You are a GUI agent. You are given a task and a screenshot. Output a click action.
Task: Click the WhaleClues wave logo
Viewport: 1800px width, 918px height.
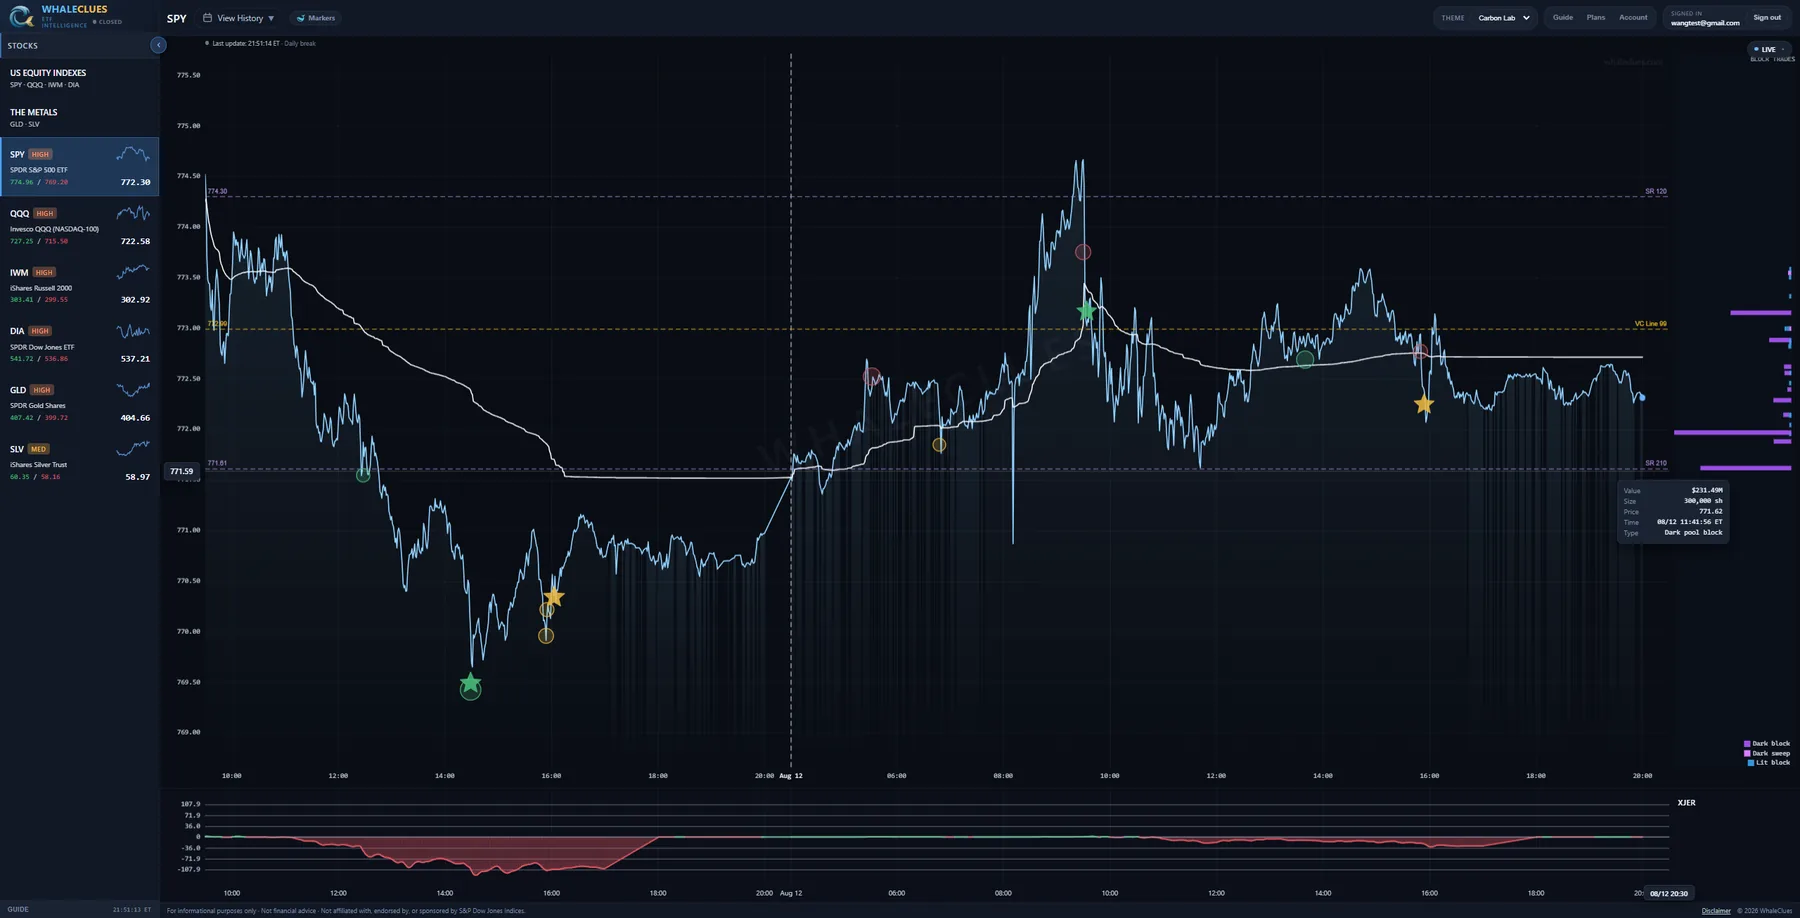click(21, 16)
